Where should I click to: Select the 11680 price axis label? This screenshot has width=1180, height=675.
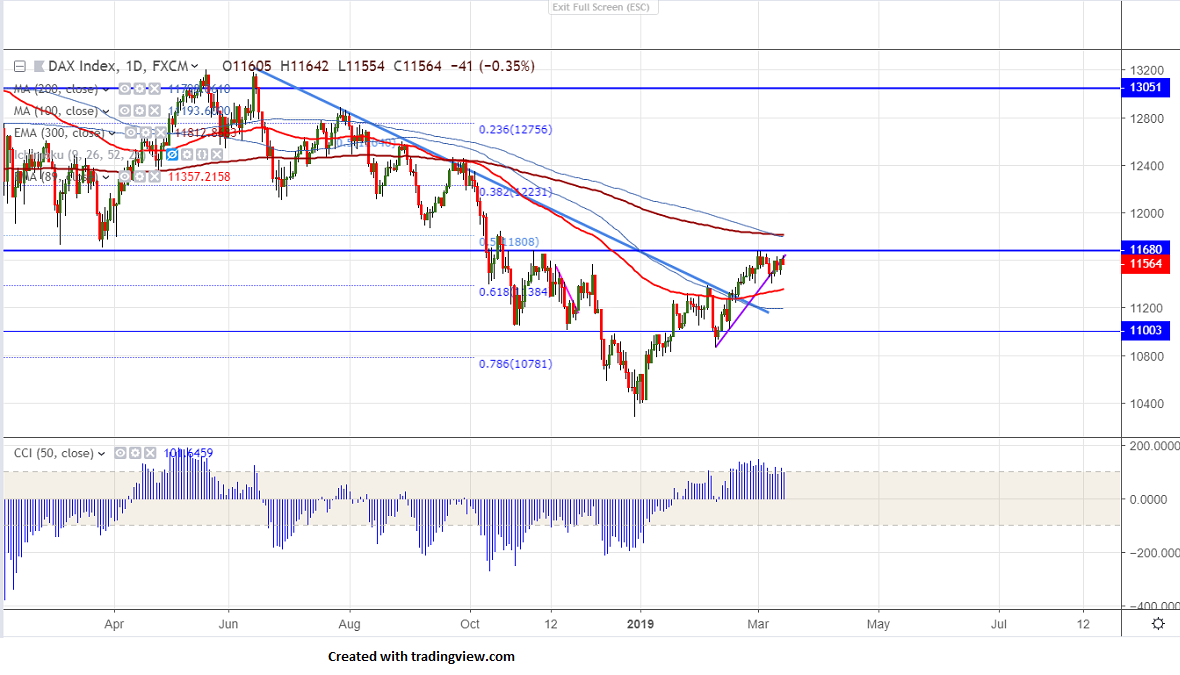point(1145,249)
